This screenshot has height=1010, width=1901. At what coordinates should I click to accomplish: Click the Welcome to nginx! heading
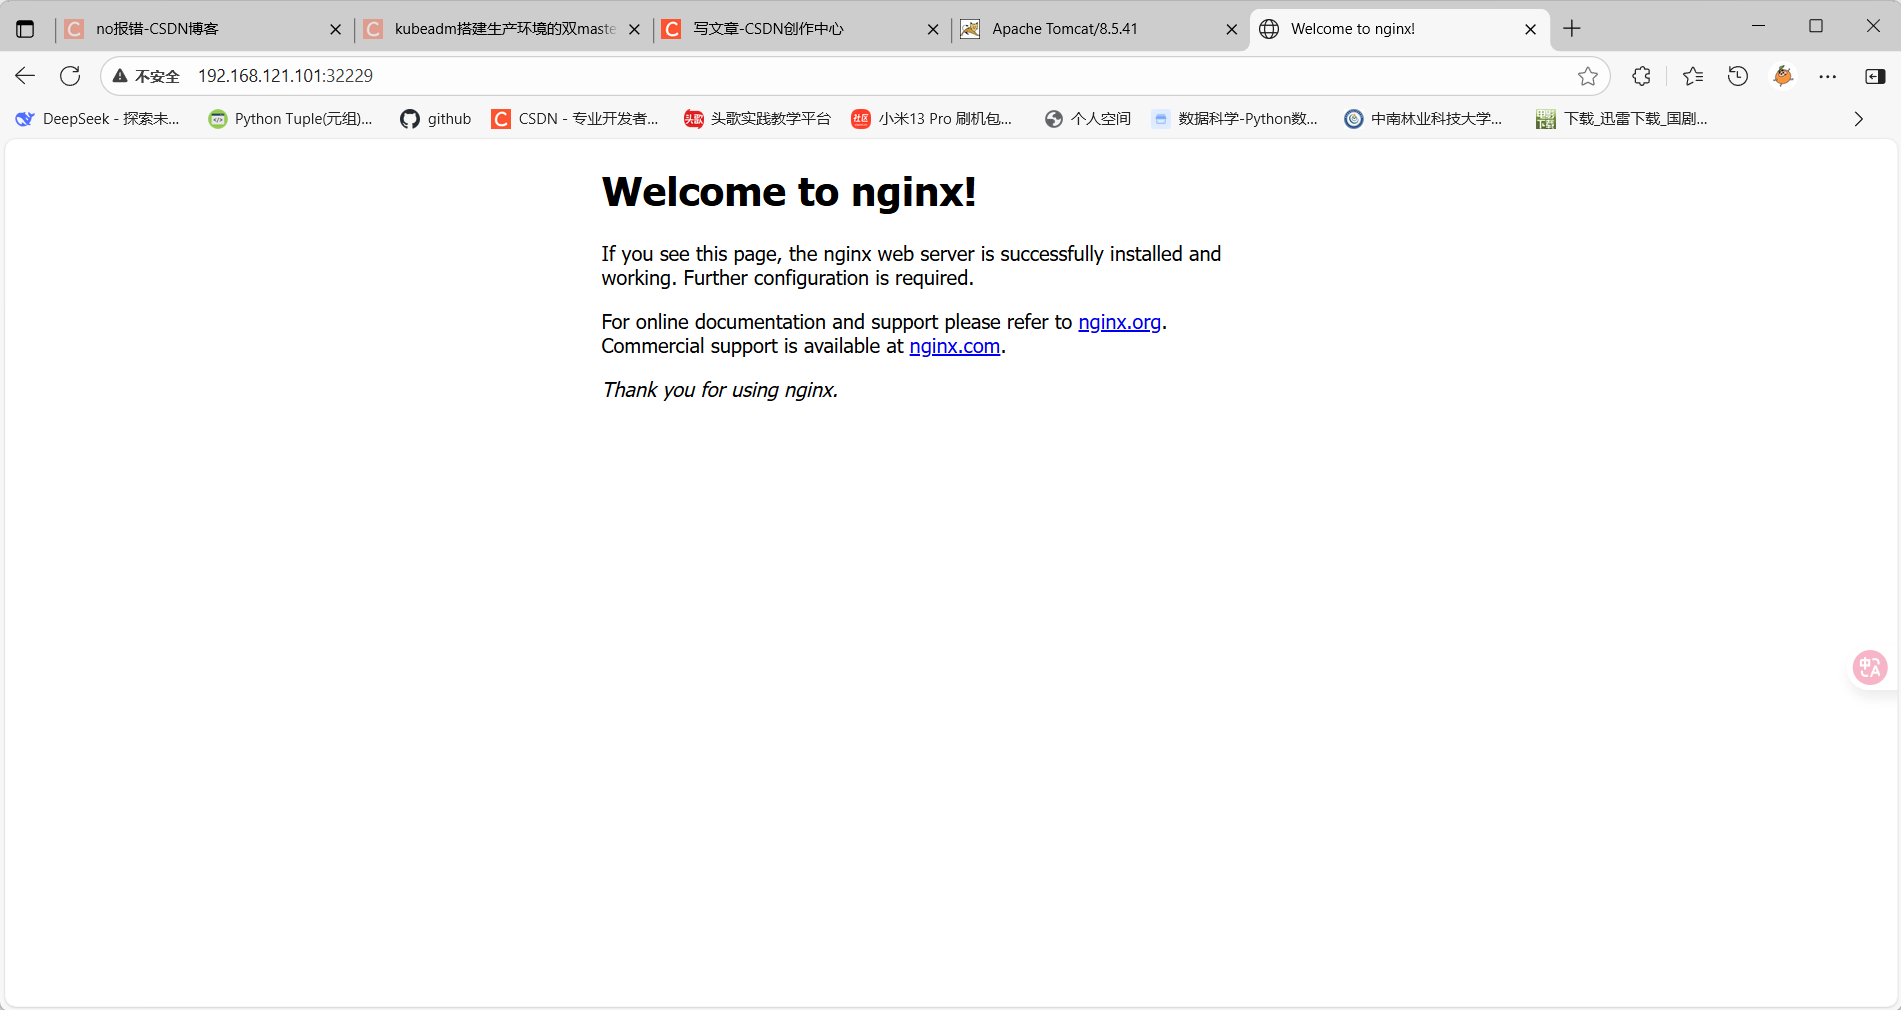pyautogui.click(x=789, y=191)
